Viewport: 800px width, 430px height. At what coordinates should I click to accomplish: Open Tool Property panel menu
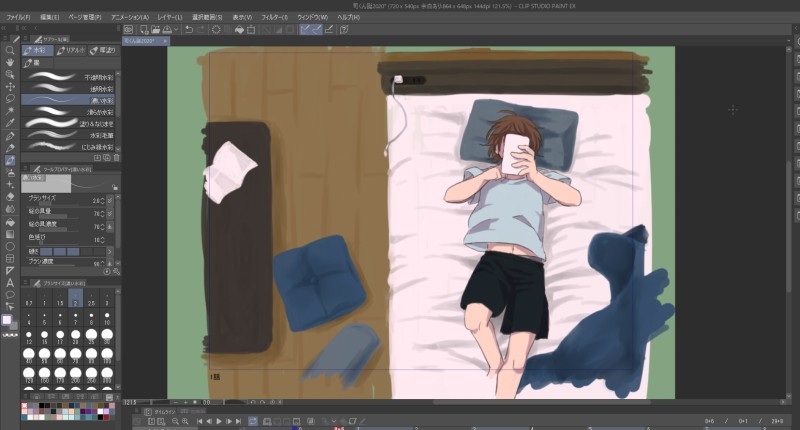26,168
